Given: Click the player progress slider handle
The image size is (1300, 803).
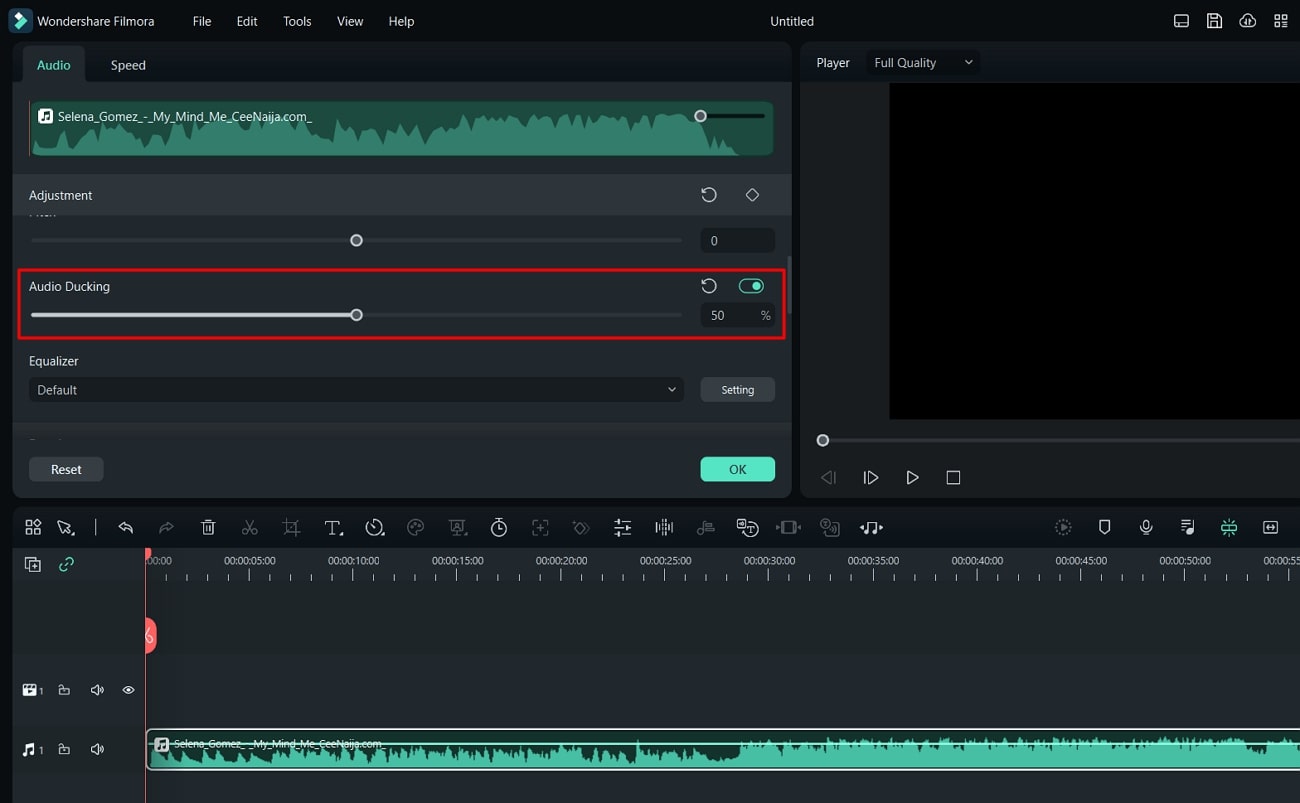Looking at the screenshot, I should pyautogui.click(x=823, y=440).
